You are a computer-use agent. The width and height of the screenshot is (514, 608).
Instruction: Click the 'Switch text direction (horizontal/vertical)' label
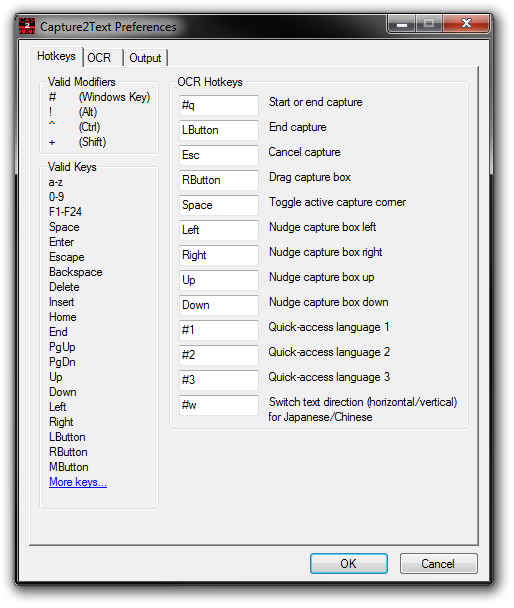point(363,402)
